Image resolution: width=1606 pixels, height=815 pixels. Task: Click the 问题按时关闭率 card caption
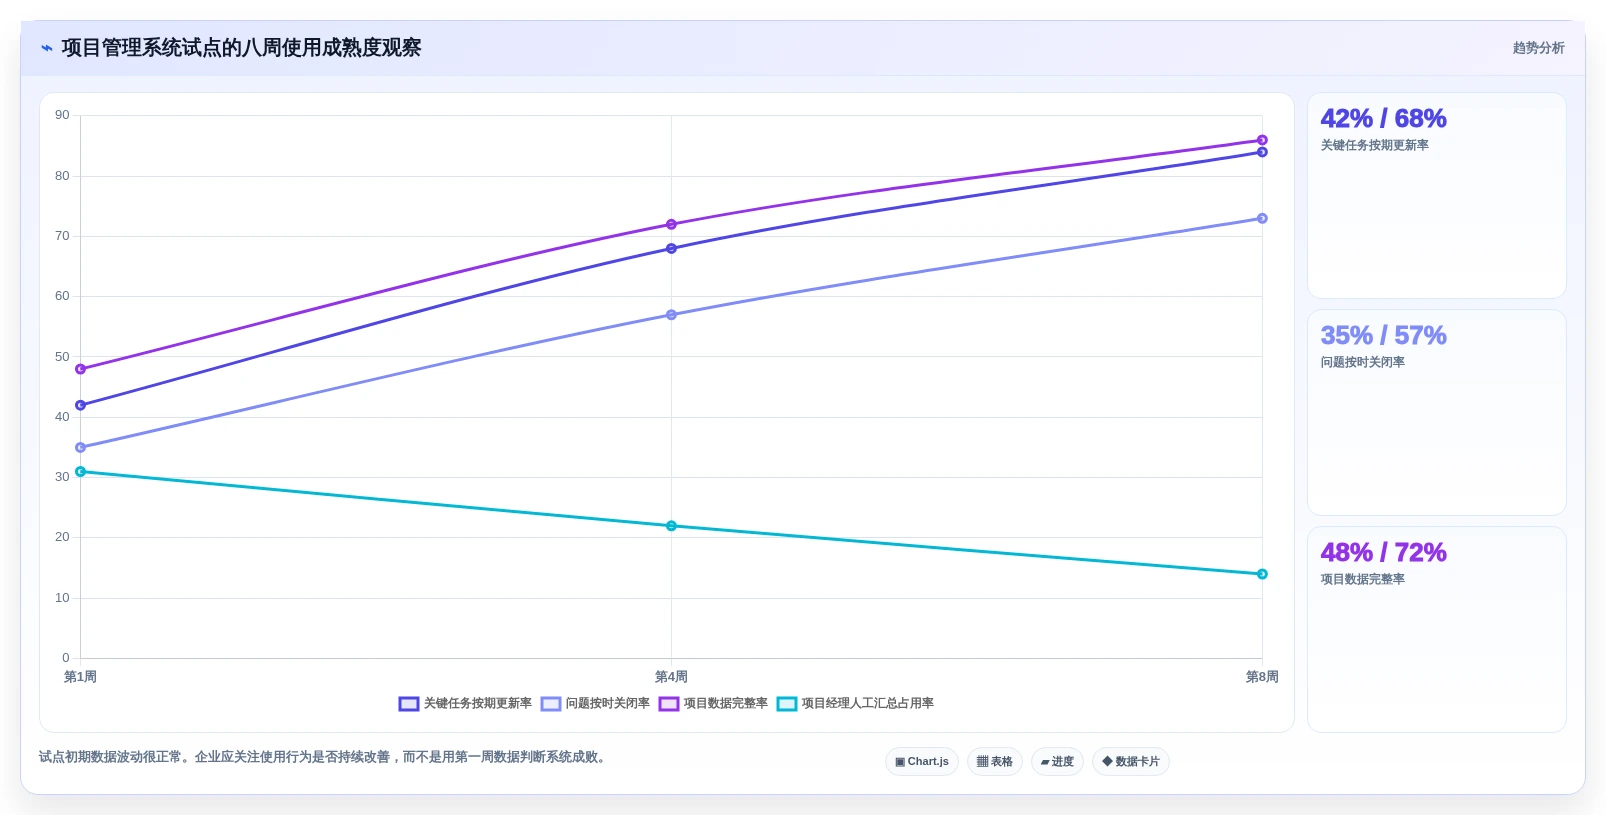(1363, 362)
